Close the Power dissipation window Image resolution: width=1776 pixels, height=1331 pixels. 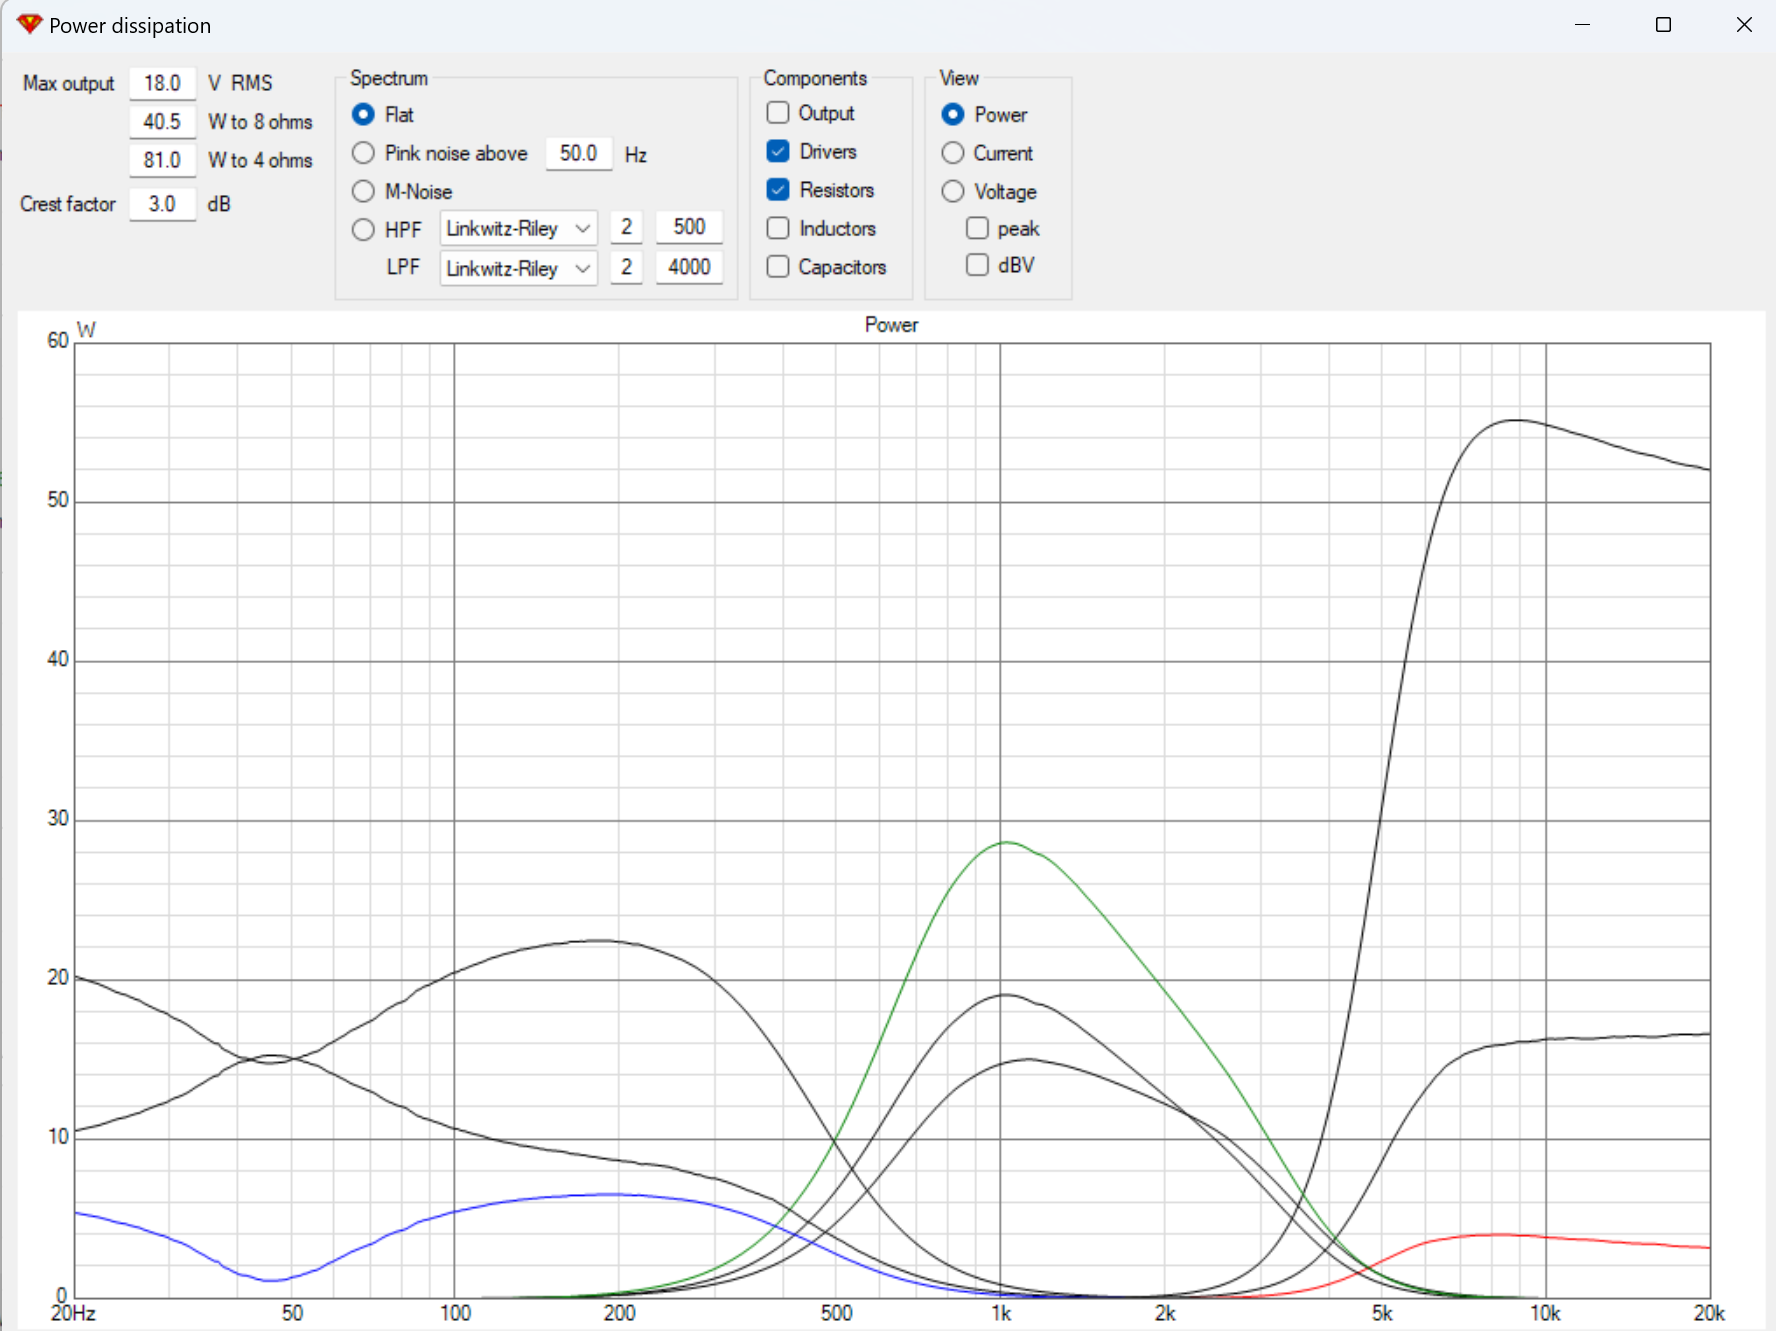pyautogui.click(x=1744, y=25)
